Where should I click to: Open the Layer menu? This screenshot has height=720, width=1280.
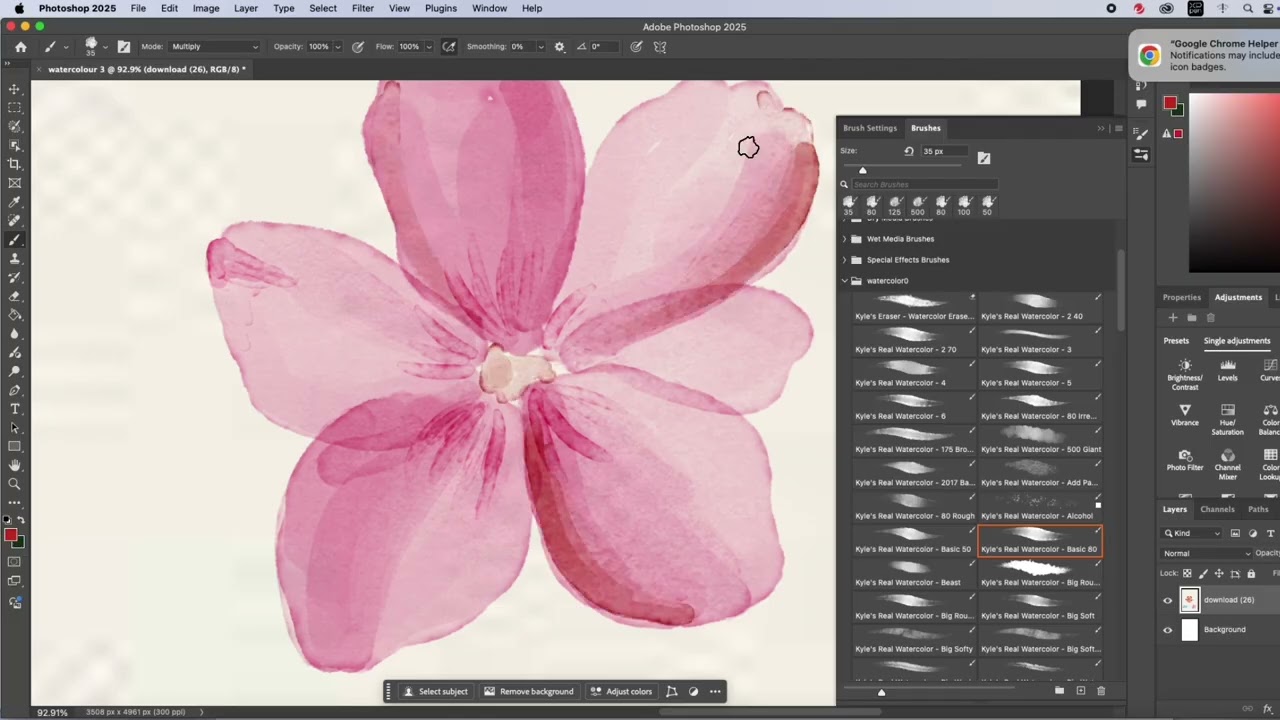(246, 8)
